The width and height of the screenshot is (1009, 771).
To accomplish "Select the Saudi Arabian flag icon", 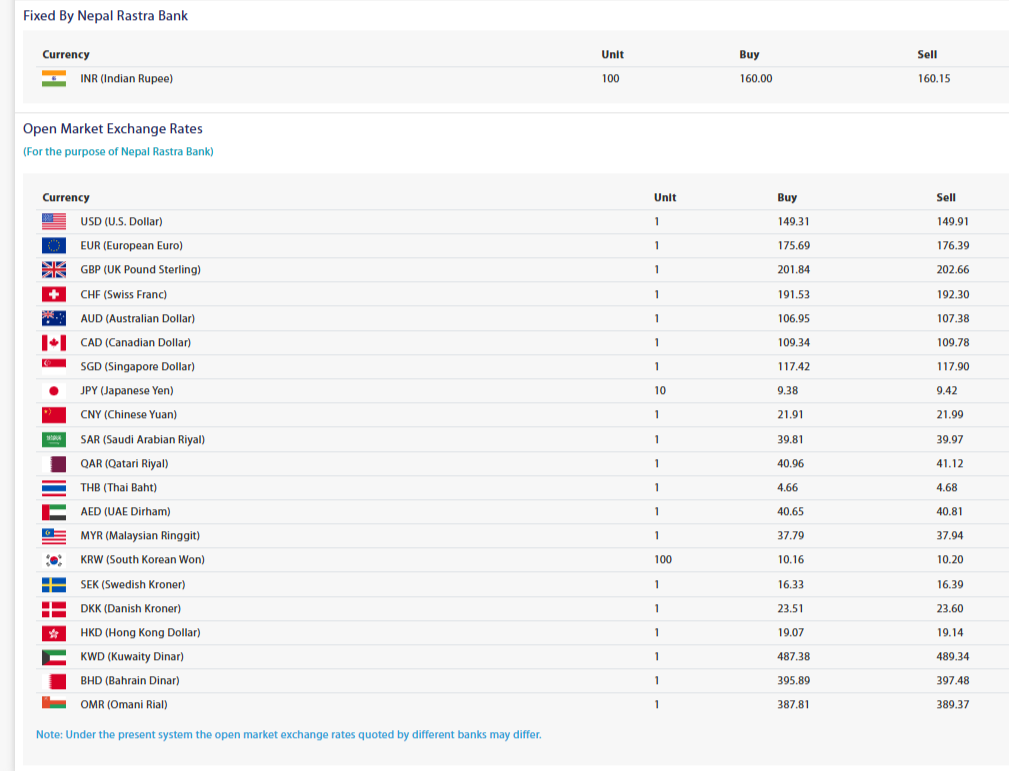I will click(x=54, y=439).
